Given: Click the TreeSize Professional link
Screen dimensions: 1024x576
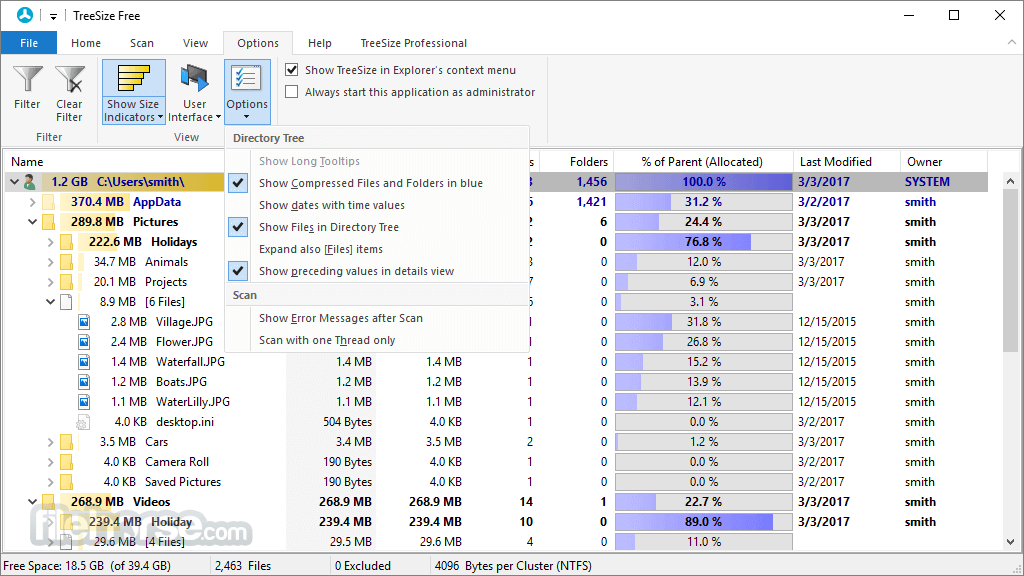Looking at the screenshot, I should pos(413,43).
